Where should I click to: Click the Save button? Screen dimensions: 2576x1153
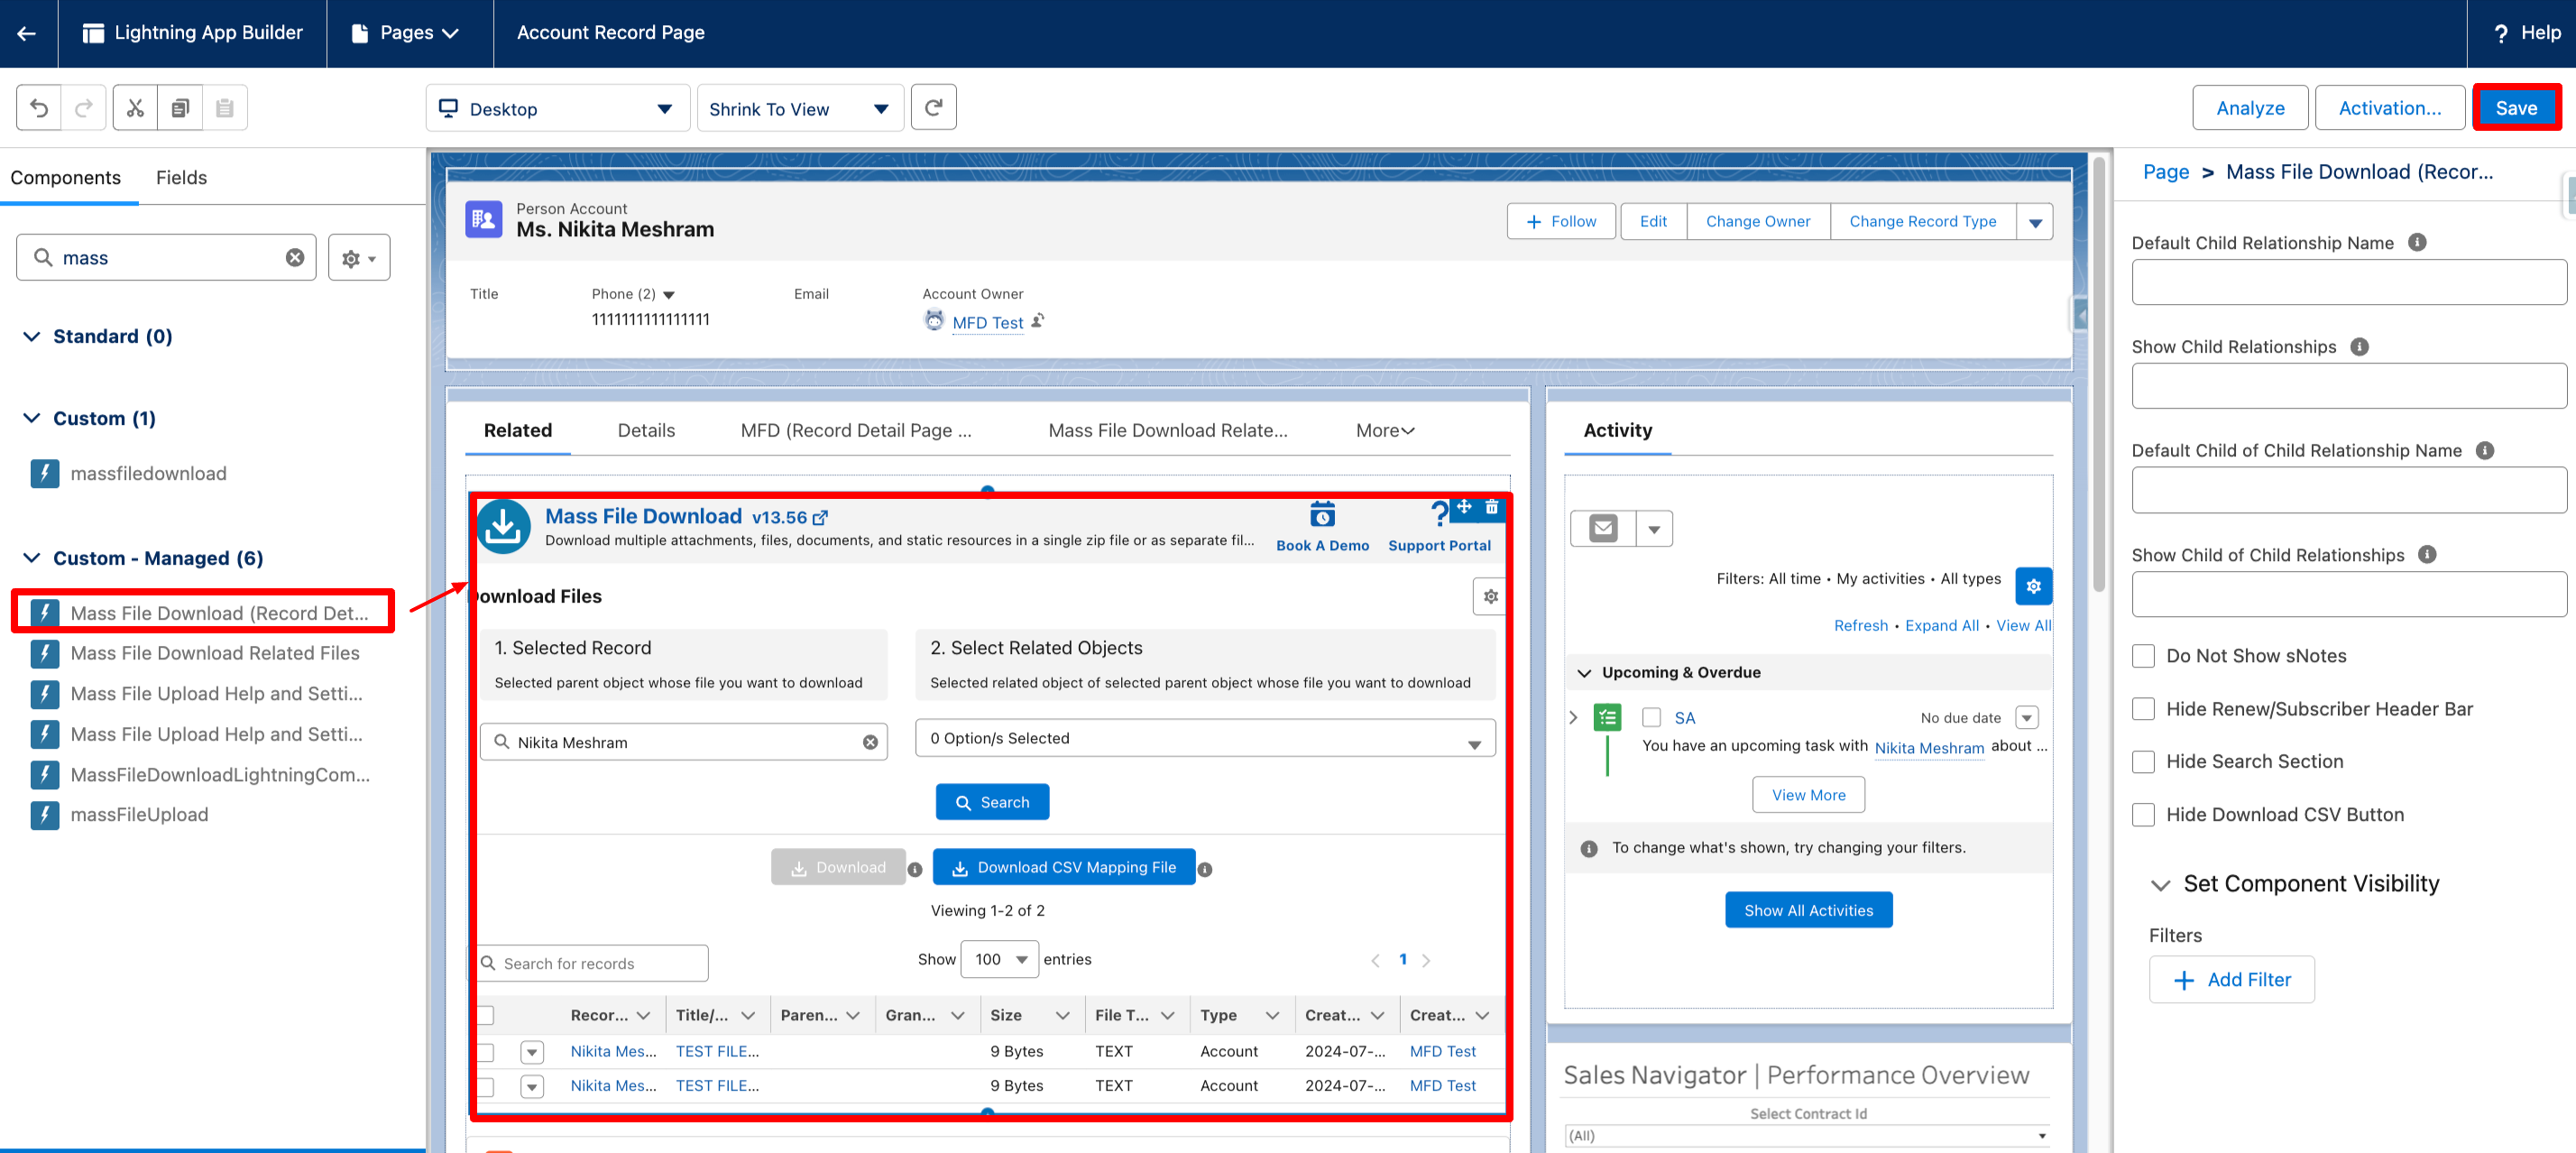(x=2515, y=108)
